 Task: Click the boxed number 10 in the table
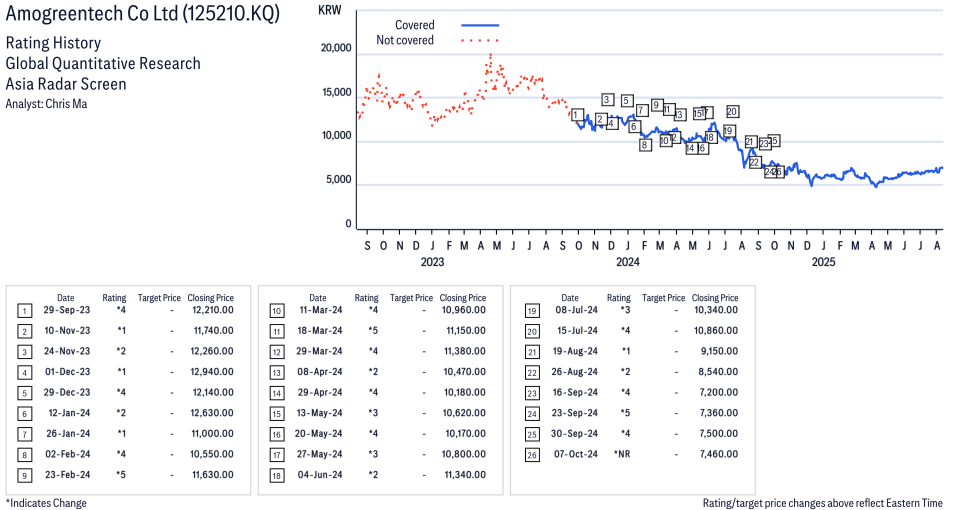click(277, 311)
